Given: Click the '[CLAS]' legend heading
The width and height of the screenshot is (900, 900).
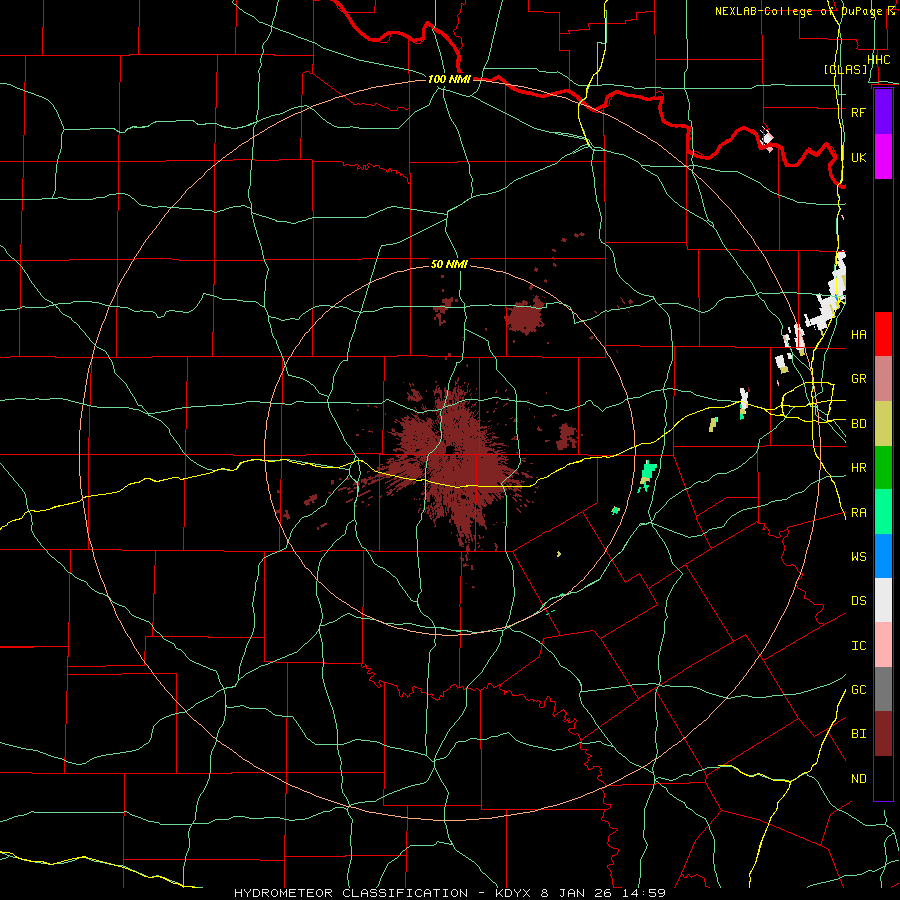Looking at the screenshot, I should click(846, 69).
